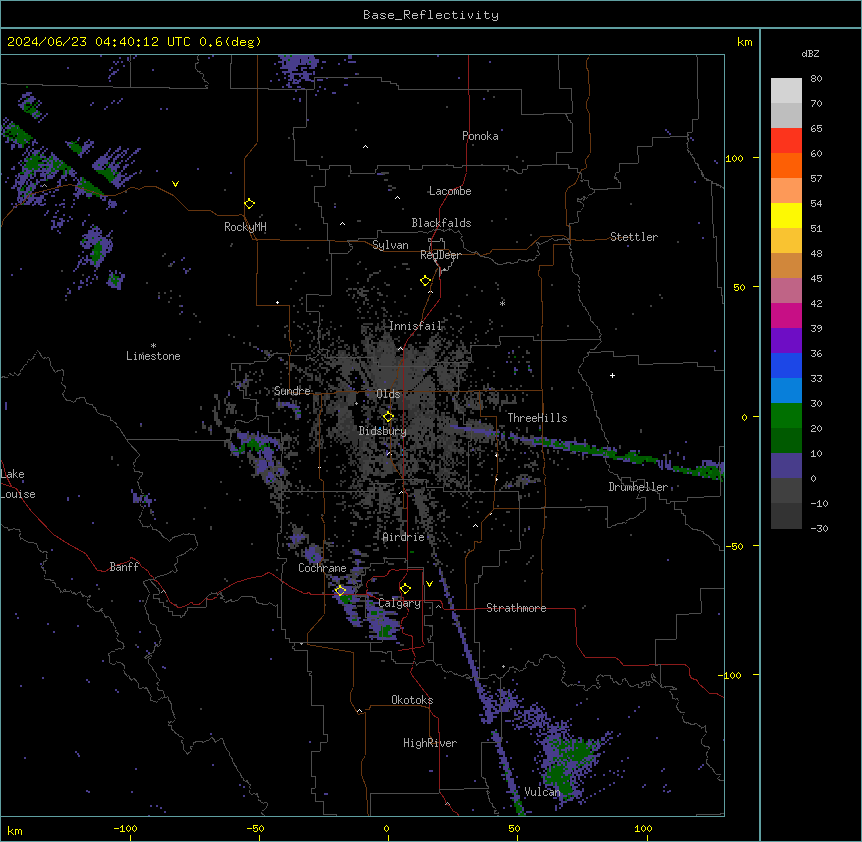Click the 100 tick on the bottom axis
862x842 pixels.
pos(643,829)
